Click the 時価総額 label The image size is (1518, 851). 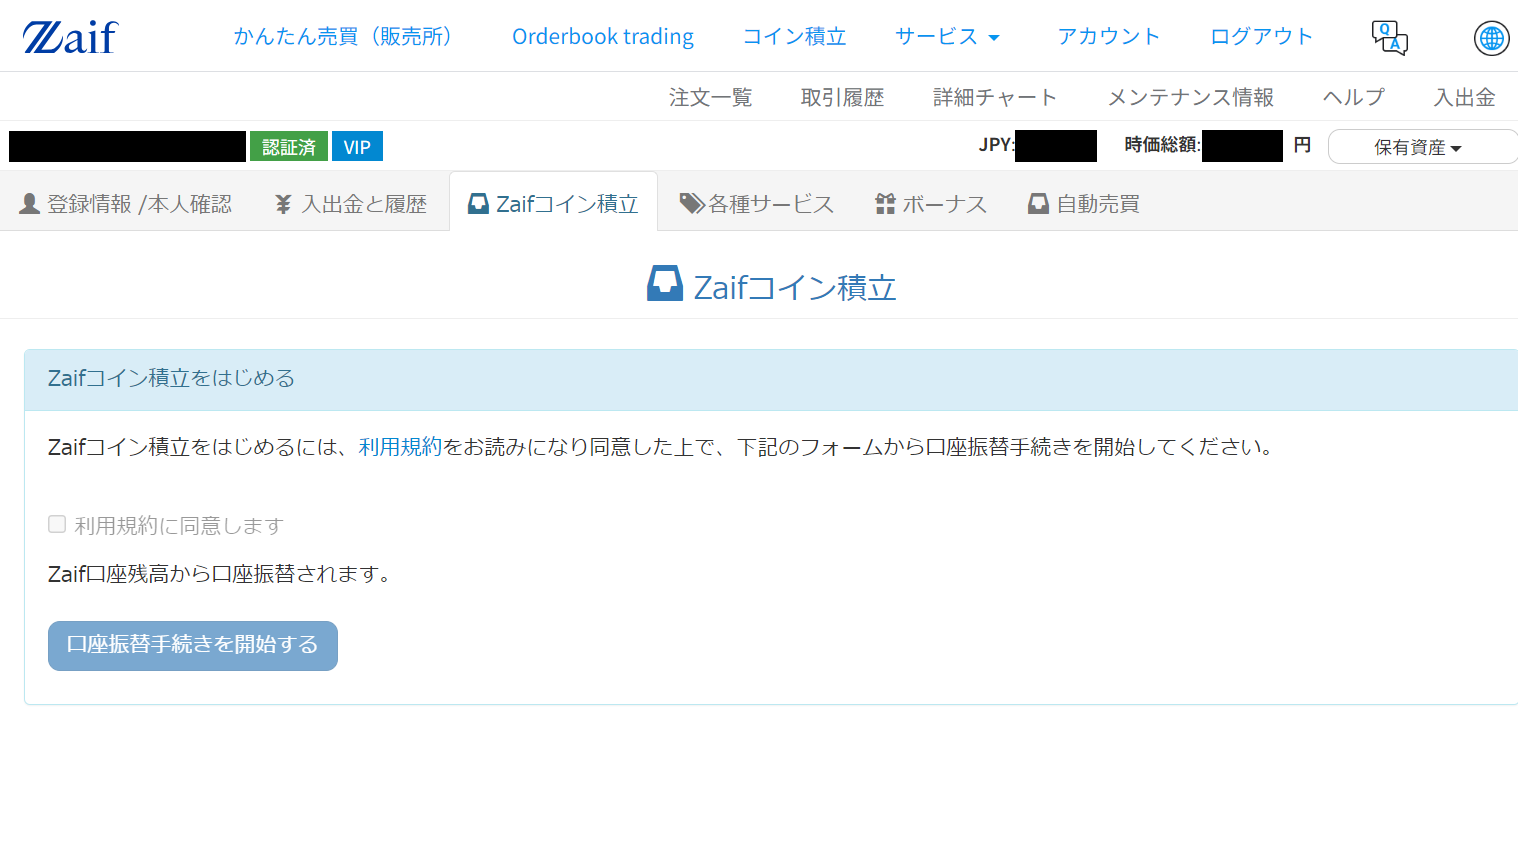[x=1162, y=145]
